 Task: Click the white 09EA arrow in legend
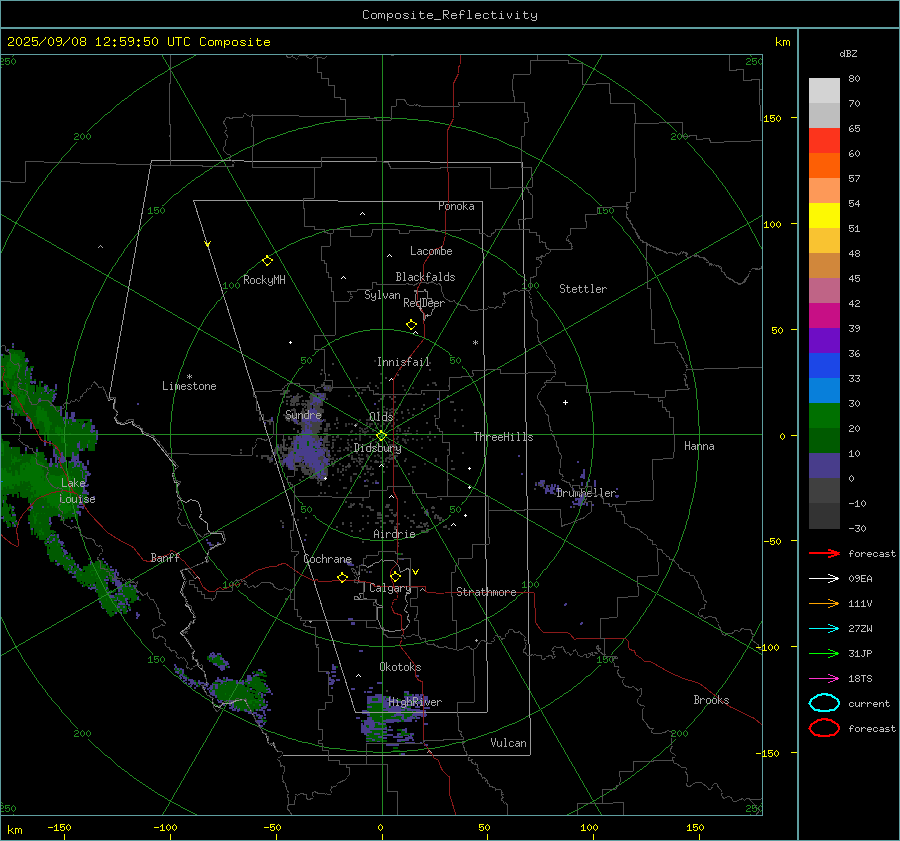point(824,579)
